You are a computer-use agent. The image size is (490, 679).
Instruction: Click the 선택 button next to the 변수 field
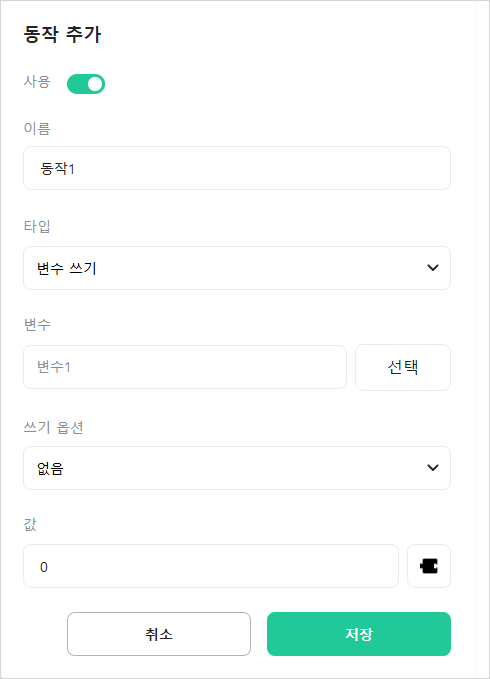403,367
